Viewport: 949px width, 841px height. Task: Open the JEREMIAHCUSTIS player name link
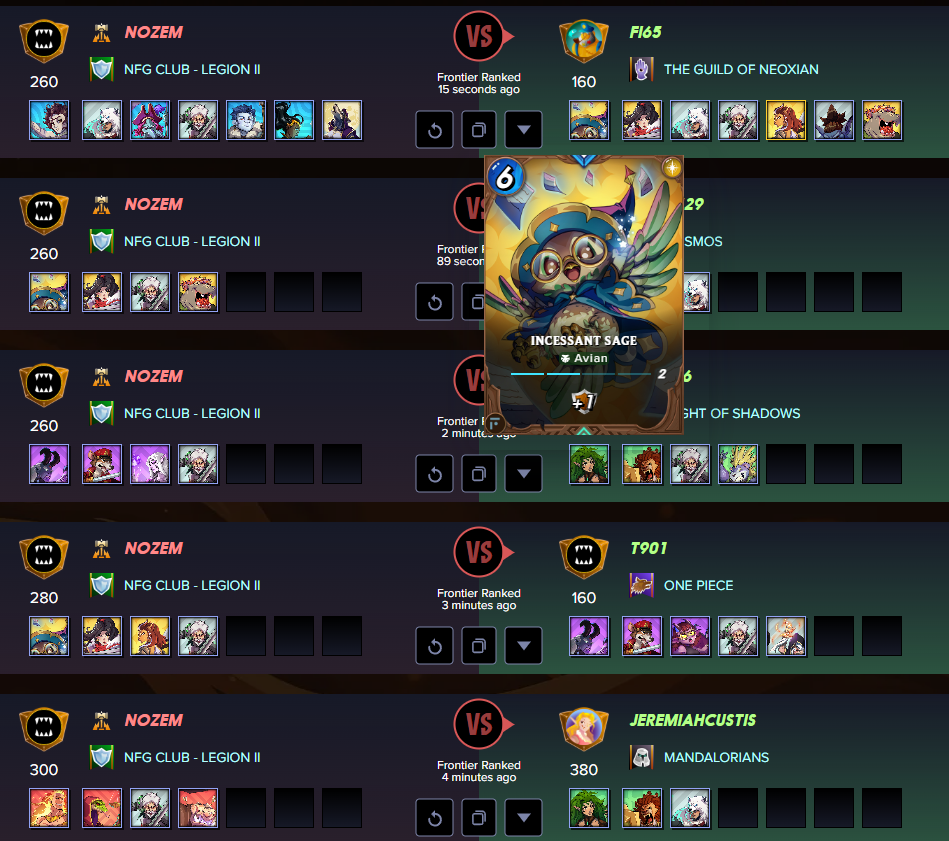pyautogui.click(x=692, y=720)
